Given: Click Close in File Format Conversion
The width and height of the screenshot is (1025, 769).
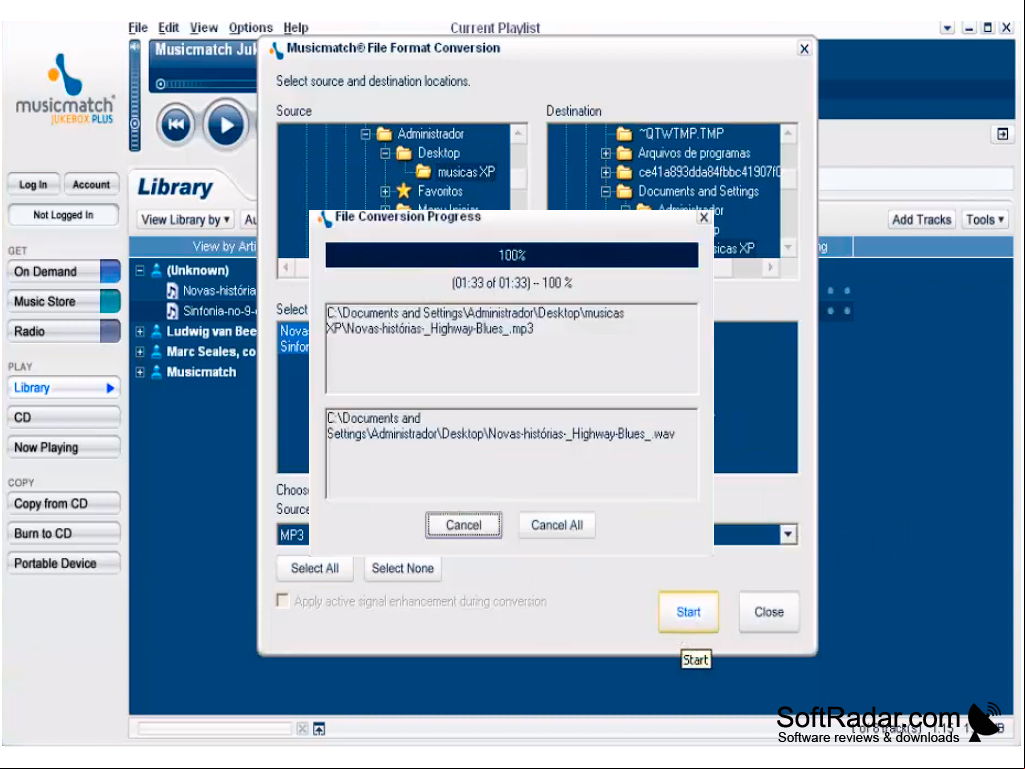Looking at the screenshot, I should [x=769, y=612].
